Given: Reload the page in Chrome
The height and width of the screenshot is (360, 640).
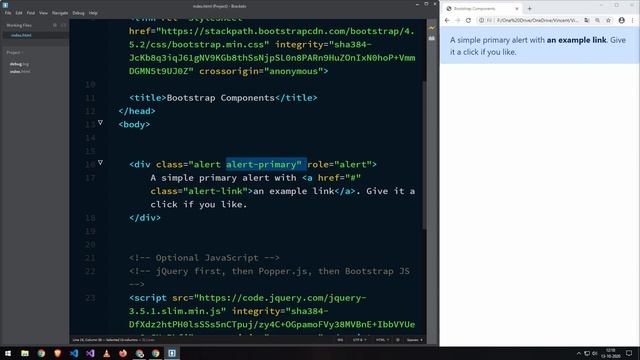Looking at the screenshot, I should pyautogui.click(x=468, y=20).
